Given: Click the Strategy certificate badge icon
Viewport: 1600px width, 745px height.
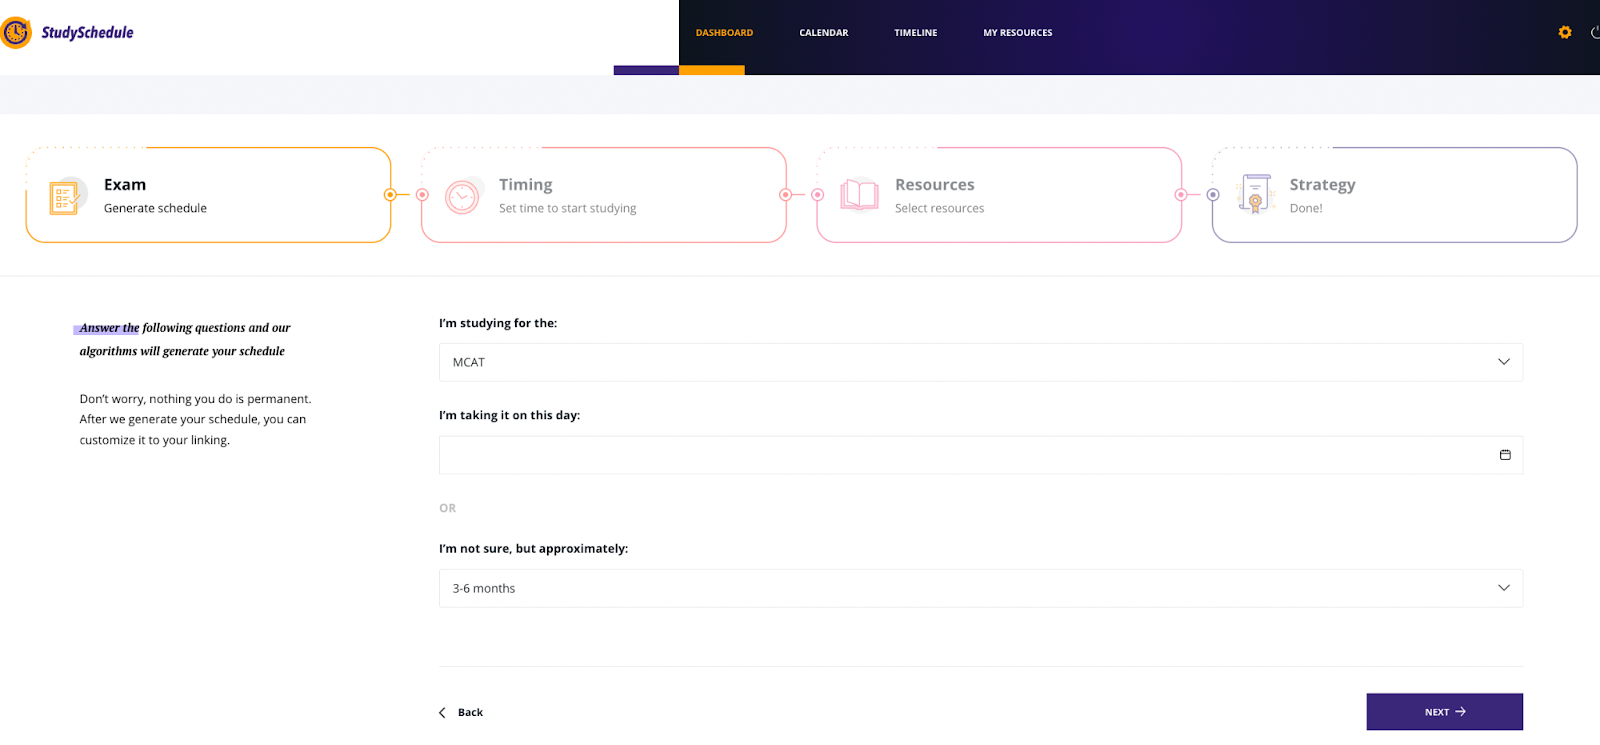Looking at the screenshot, I should tap(1255, 195).
